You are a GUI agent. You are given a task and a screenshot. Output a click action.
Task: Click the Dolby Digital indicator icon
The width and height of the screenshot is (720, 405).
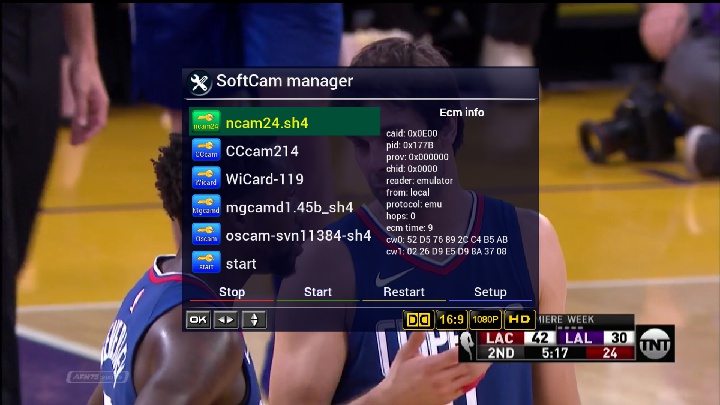tap(418, 320)
